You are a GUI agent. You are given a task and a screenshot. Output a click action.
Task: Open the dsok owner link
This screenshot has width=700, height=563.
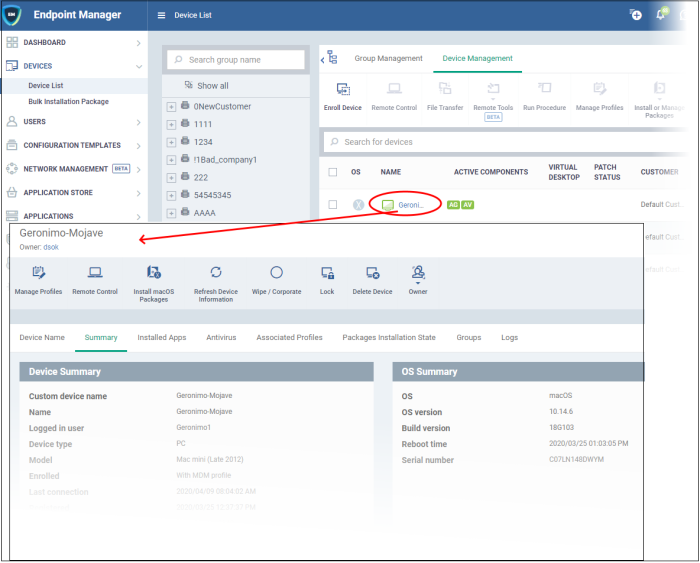click(51, 247)
